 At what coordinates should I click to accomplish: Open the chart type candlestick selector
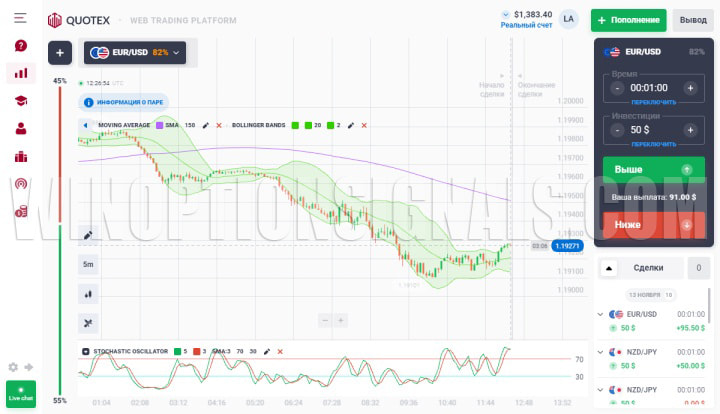pyautogui.click(x=88, y=294)
